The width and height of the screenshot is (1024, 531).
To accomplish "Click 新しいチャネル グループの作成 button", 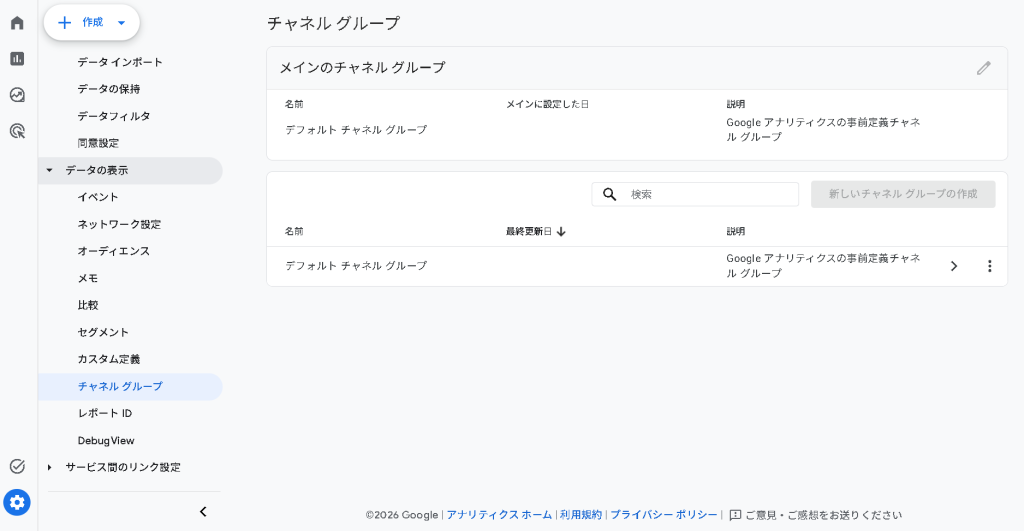I will (903, 194).
